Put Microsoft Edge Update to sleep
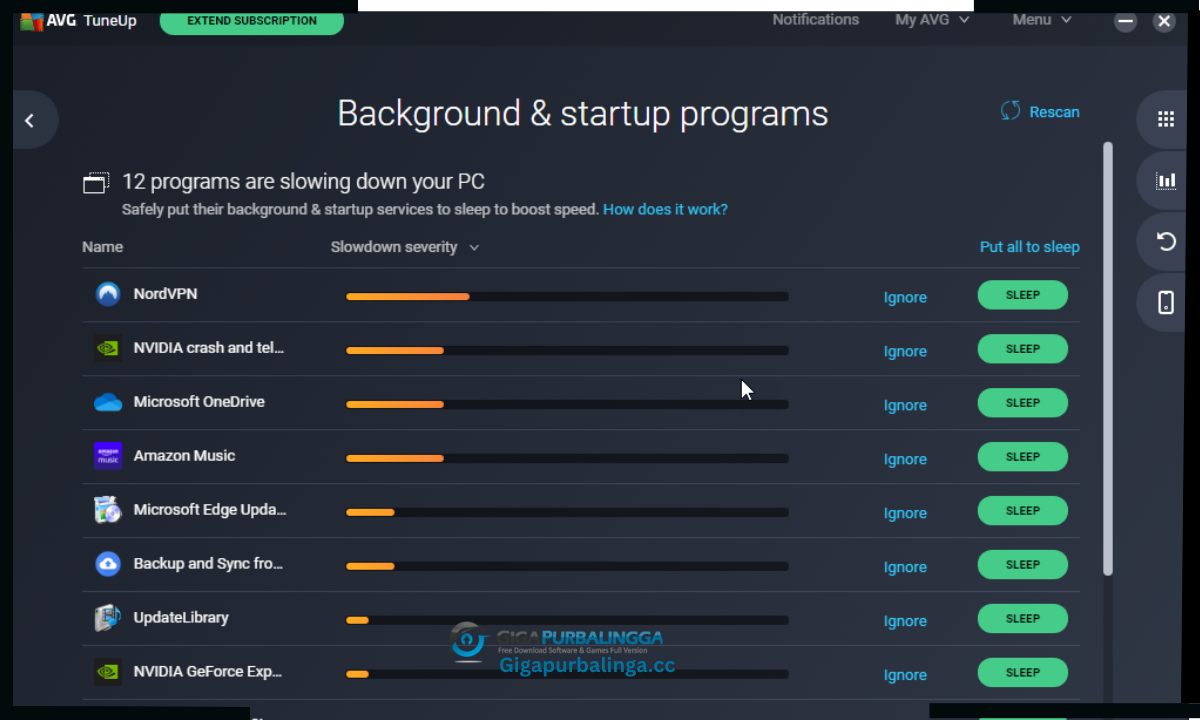Screen dimensions: 1200x720 [x=1022, y=511]
